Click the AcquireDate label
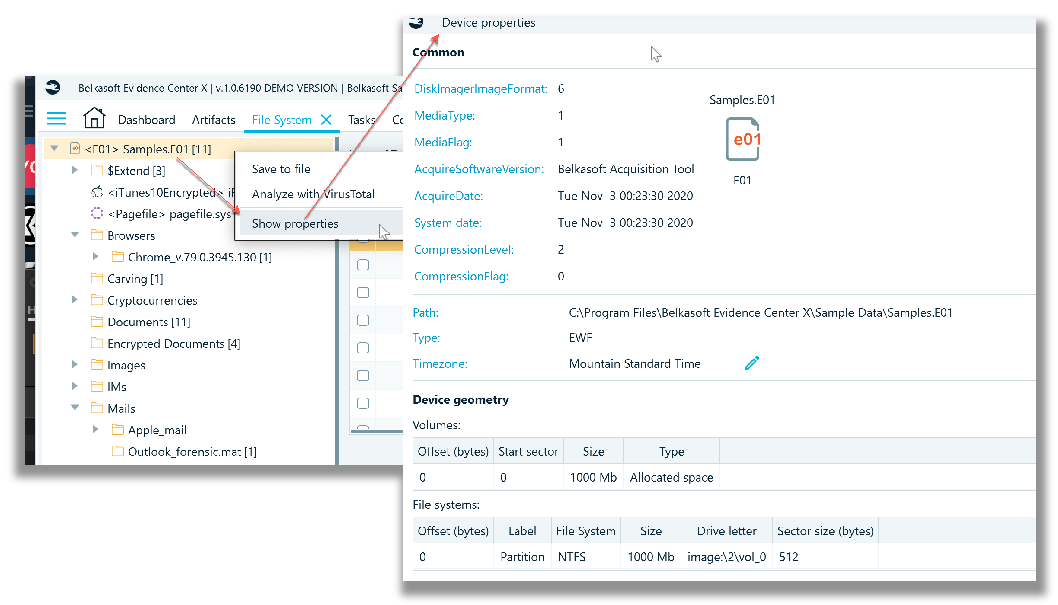Viewport: 1058px width, 605px height. pyautogui.click(x=448, y=196)
